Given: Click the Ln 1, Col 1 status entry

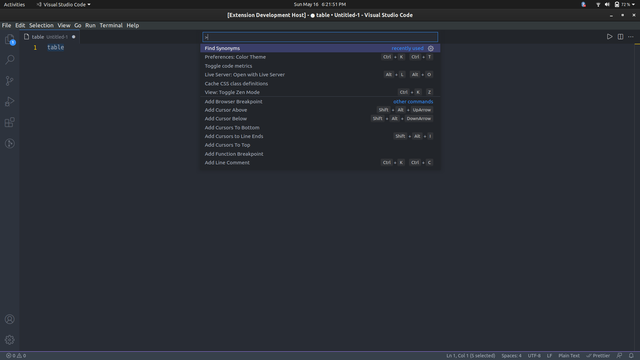Looking at the screenshot, I should coord(470,356).
